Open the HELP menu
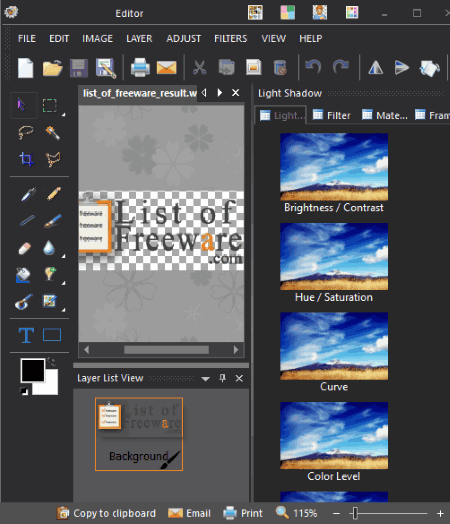 [311, 38]
